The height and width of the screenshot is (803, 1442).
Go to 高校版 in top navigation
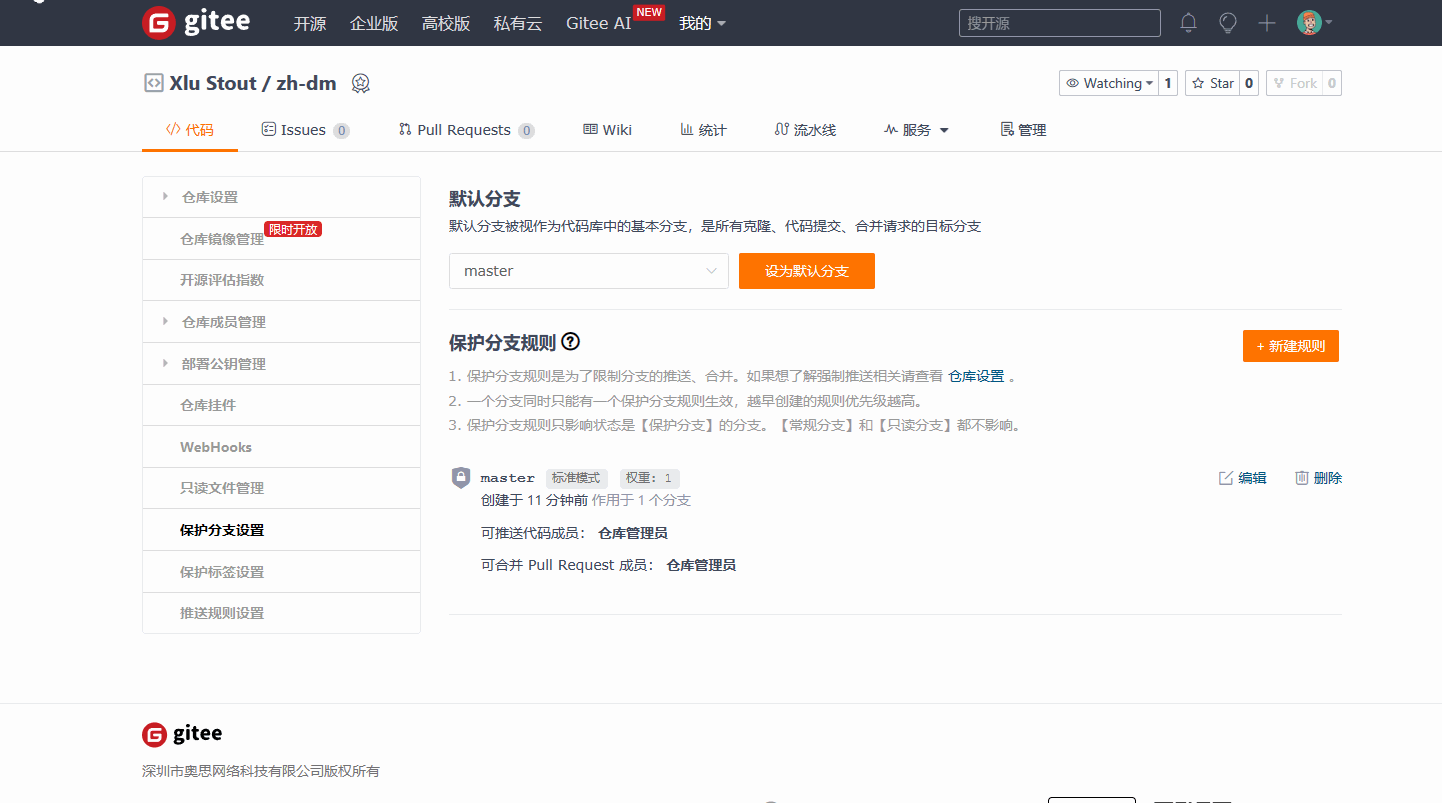[446, 23]
